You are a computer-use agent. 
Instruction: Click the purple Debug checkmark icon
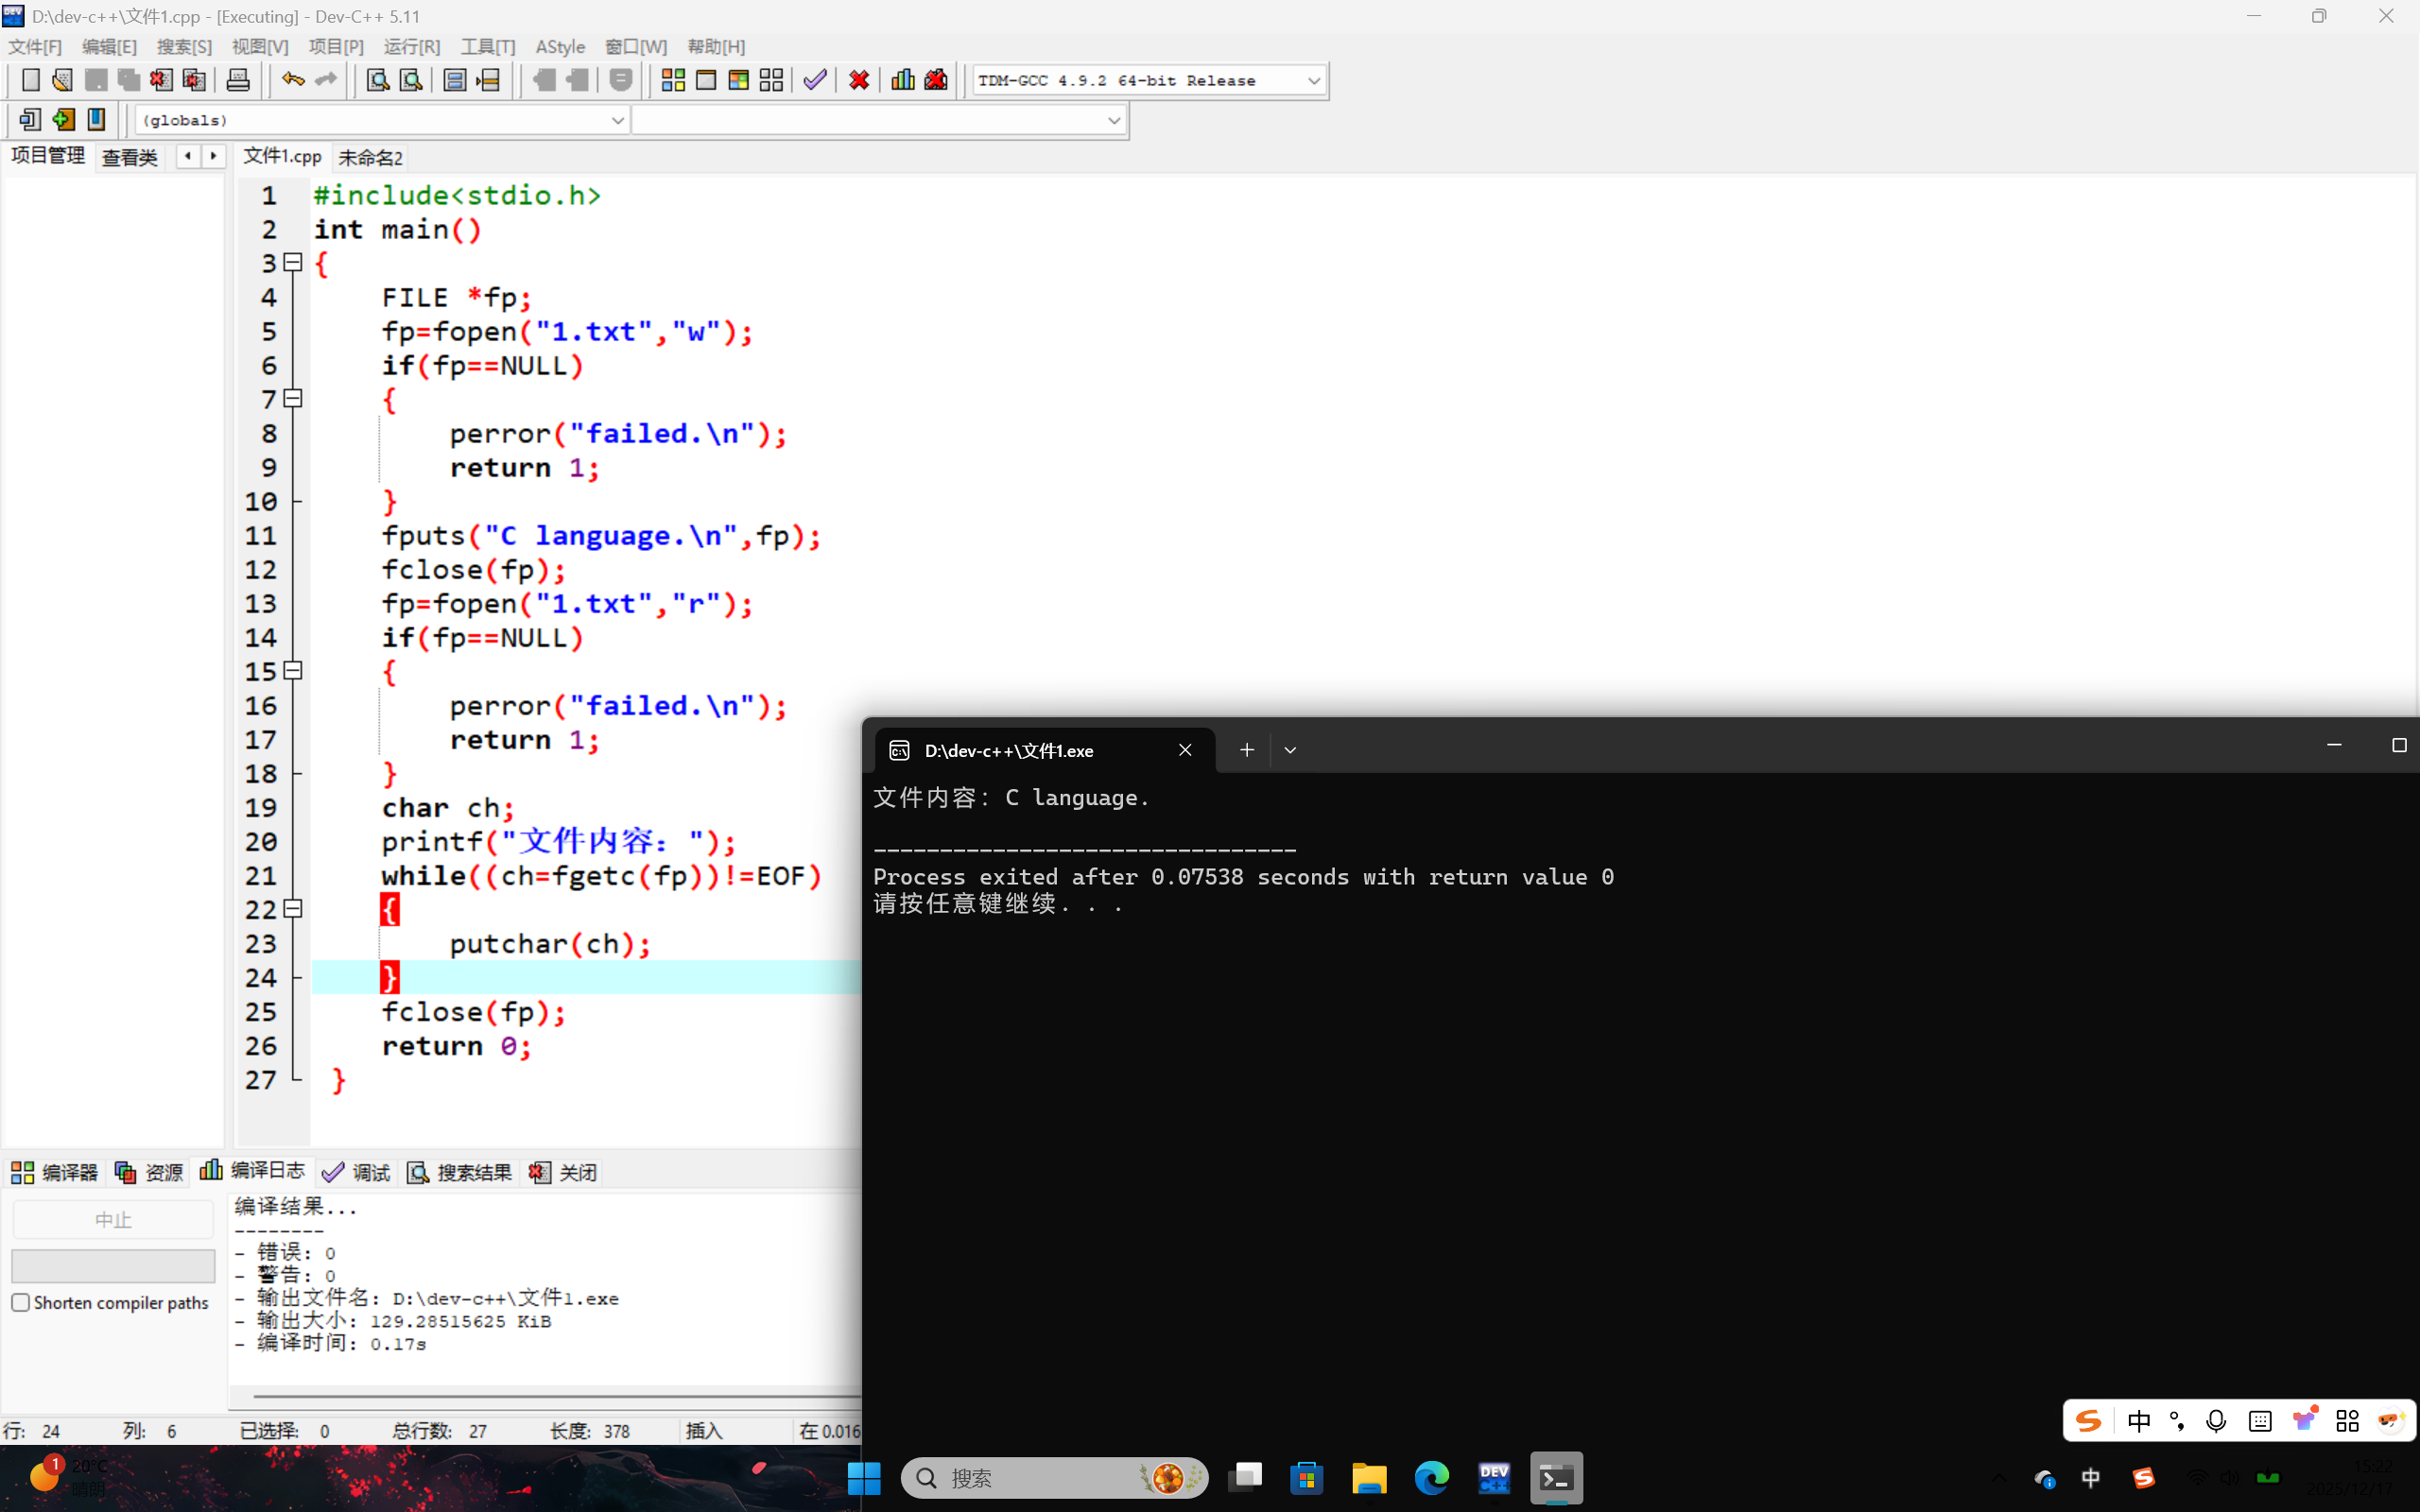815,80
